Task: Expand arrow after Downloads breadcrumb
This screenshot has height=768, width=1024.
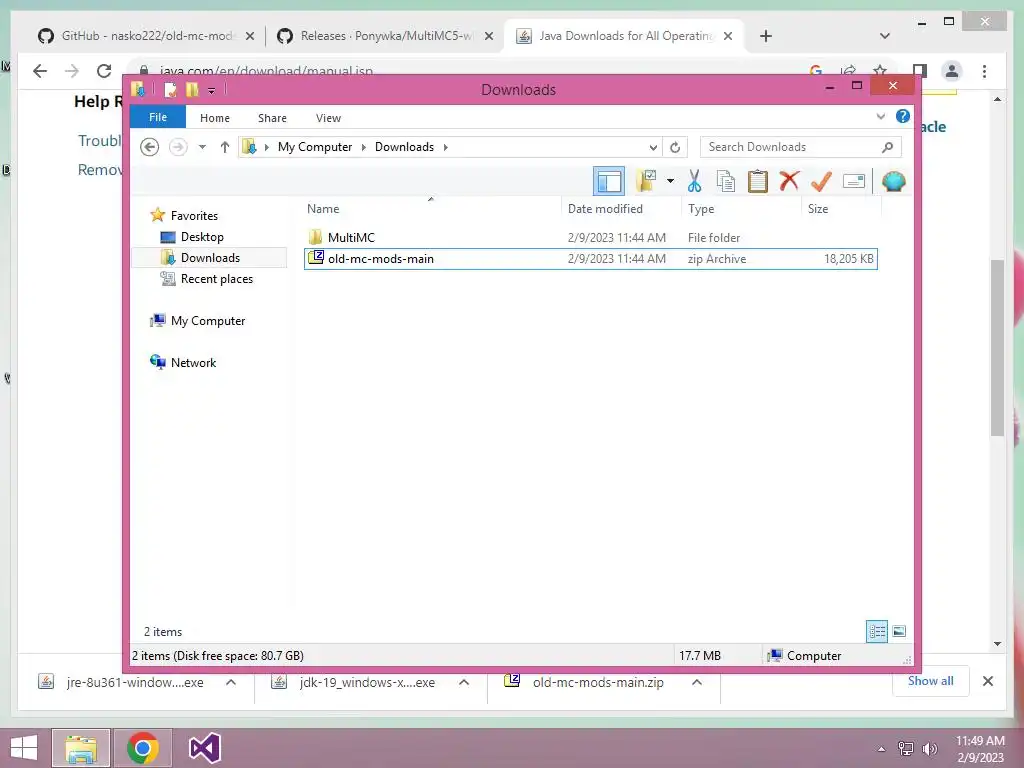Action: tap(445, 147)
